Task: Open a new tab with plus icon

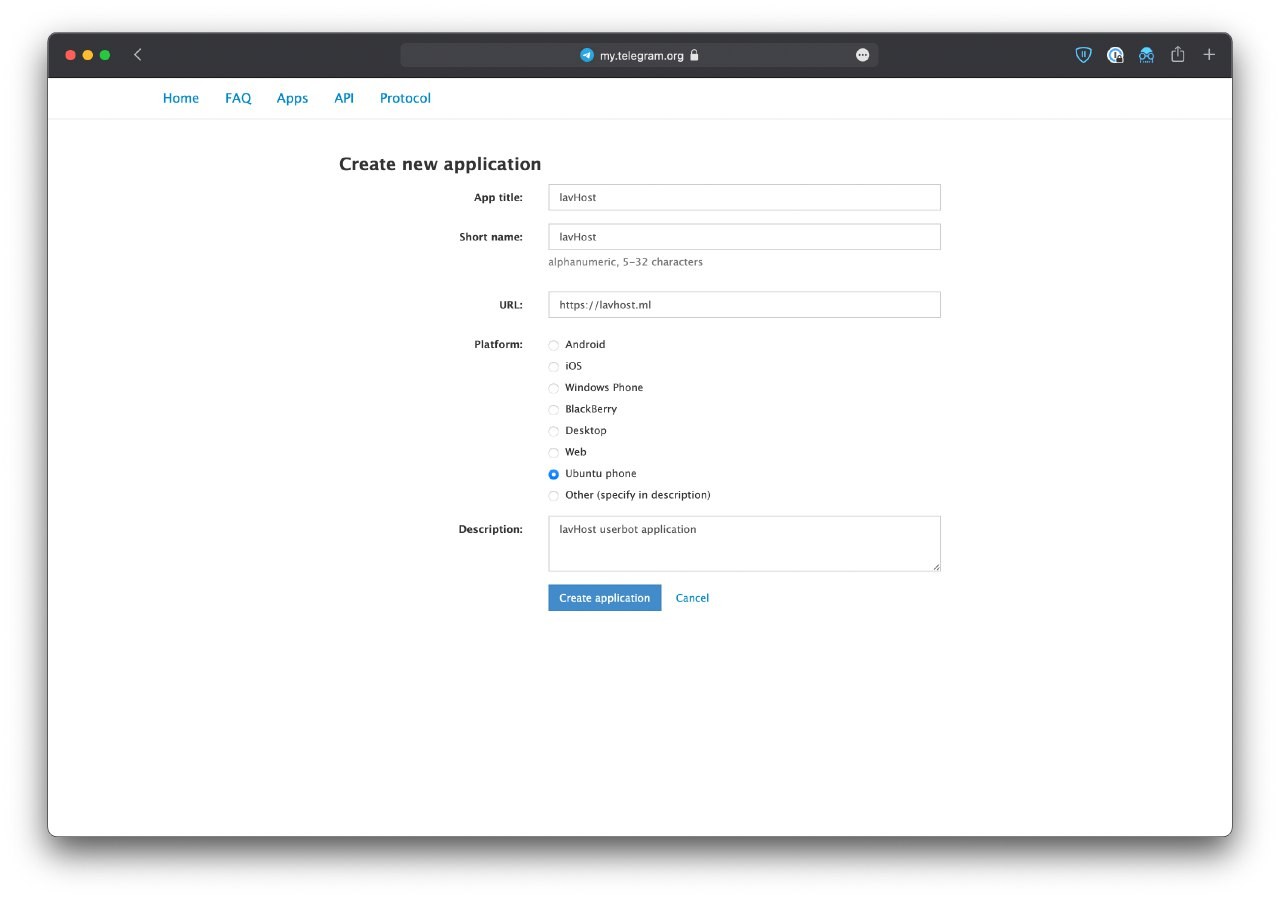Action: [x=1209, y=55]
